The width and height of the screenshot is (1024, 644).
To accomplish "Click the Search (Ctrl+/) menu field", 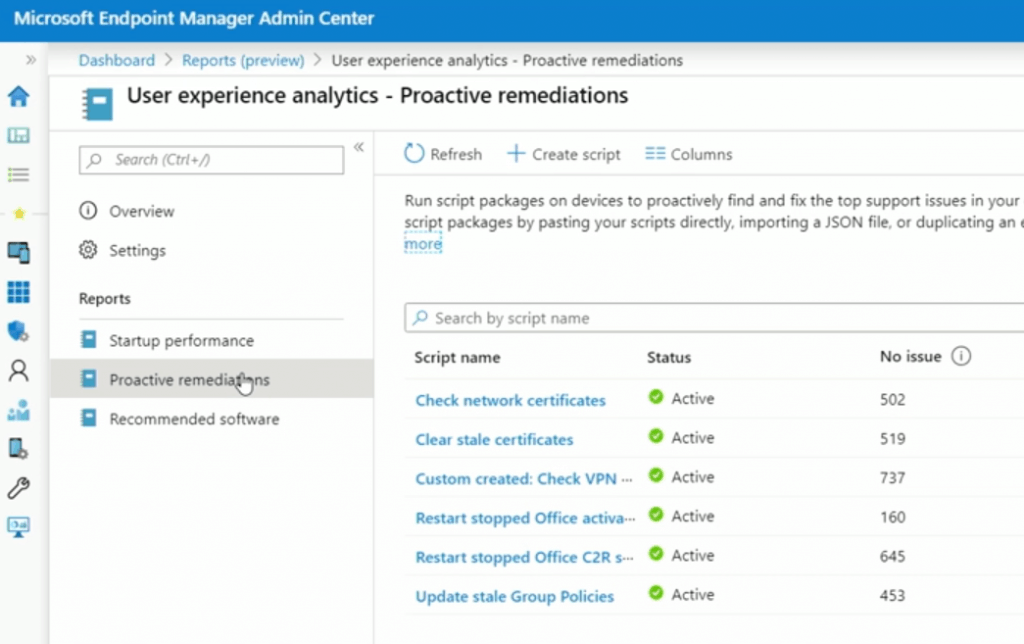I will point(211,160).
